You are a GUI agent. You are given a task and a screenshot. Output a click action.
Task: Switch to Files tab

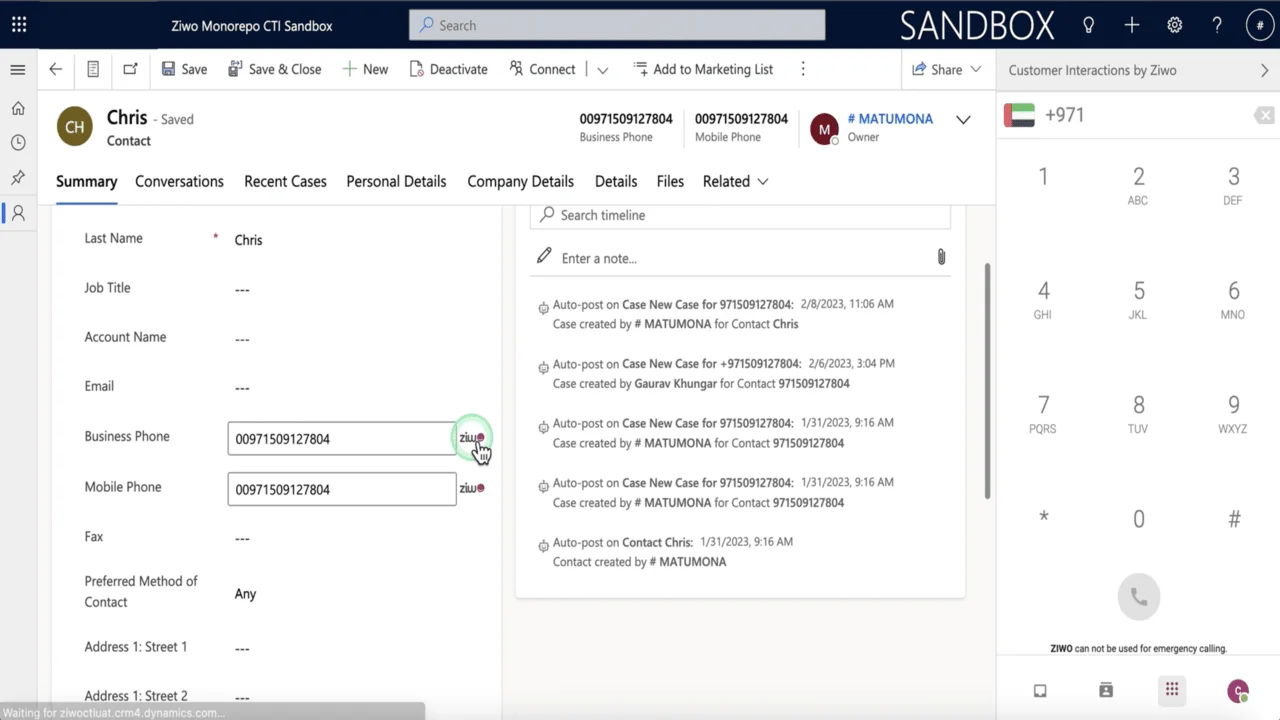point(670,181)
